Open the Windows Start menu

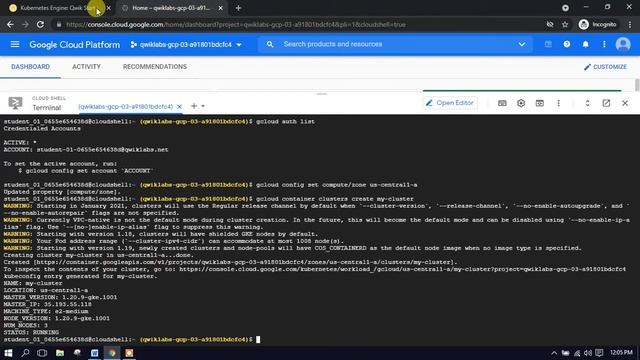[x=8, y=353]
